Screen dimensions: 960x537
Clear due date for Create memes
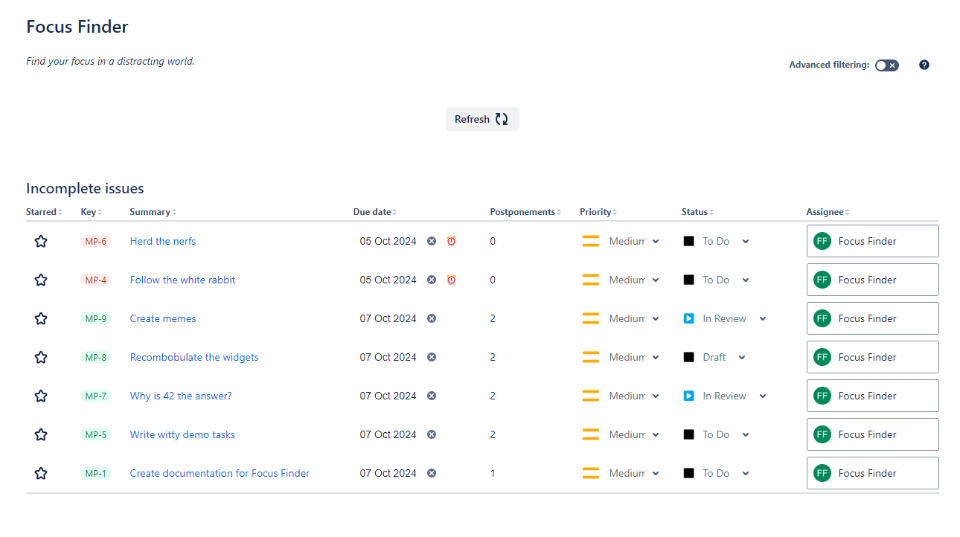pyautogui.click(x=432, y=319)
